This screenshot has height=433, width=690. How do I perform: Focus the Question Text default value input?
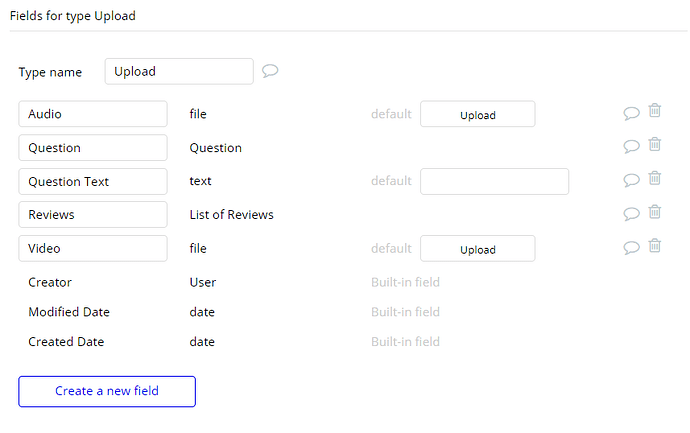pos(494,181)
